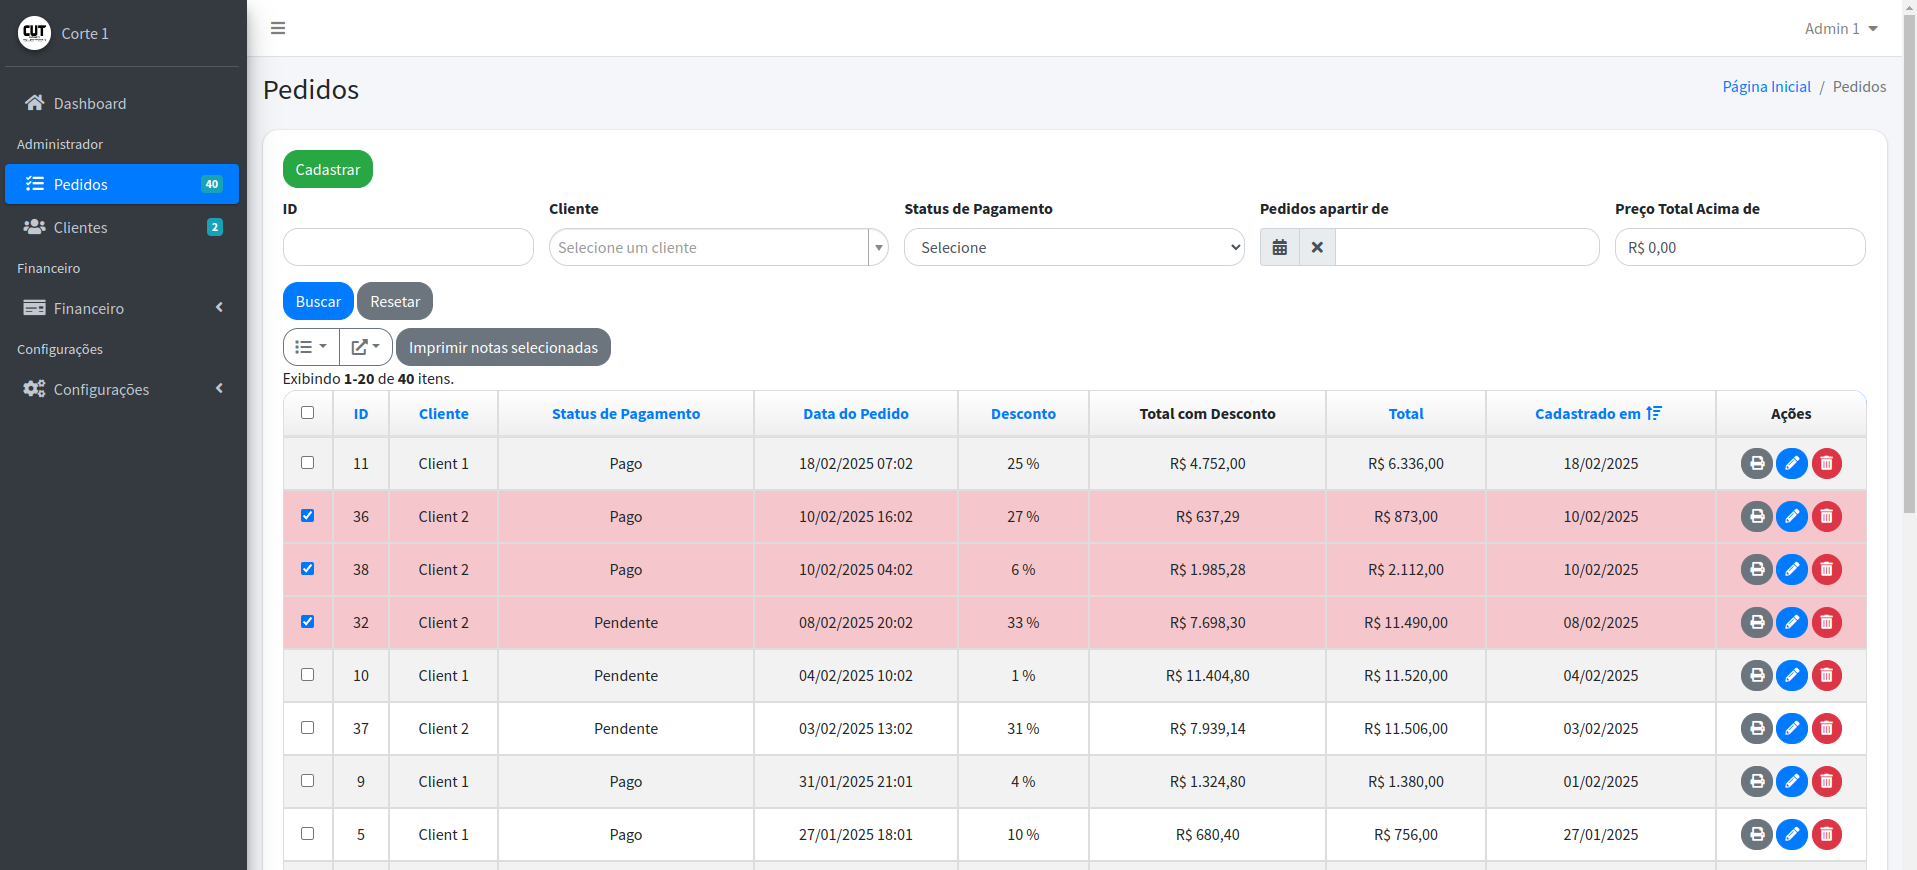This screenshot has height=870, width=1917.
Task: Focus the ID filter input field
Action: 408,247
